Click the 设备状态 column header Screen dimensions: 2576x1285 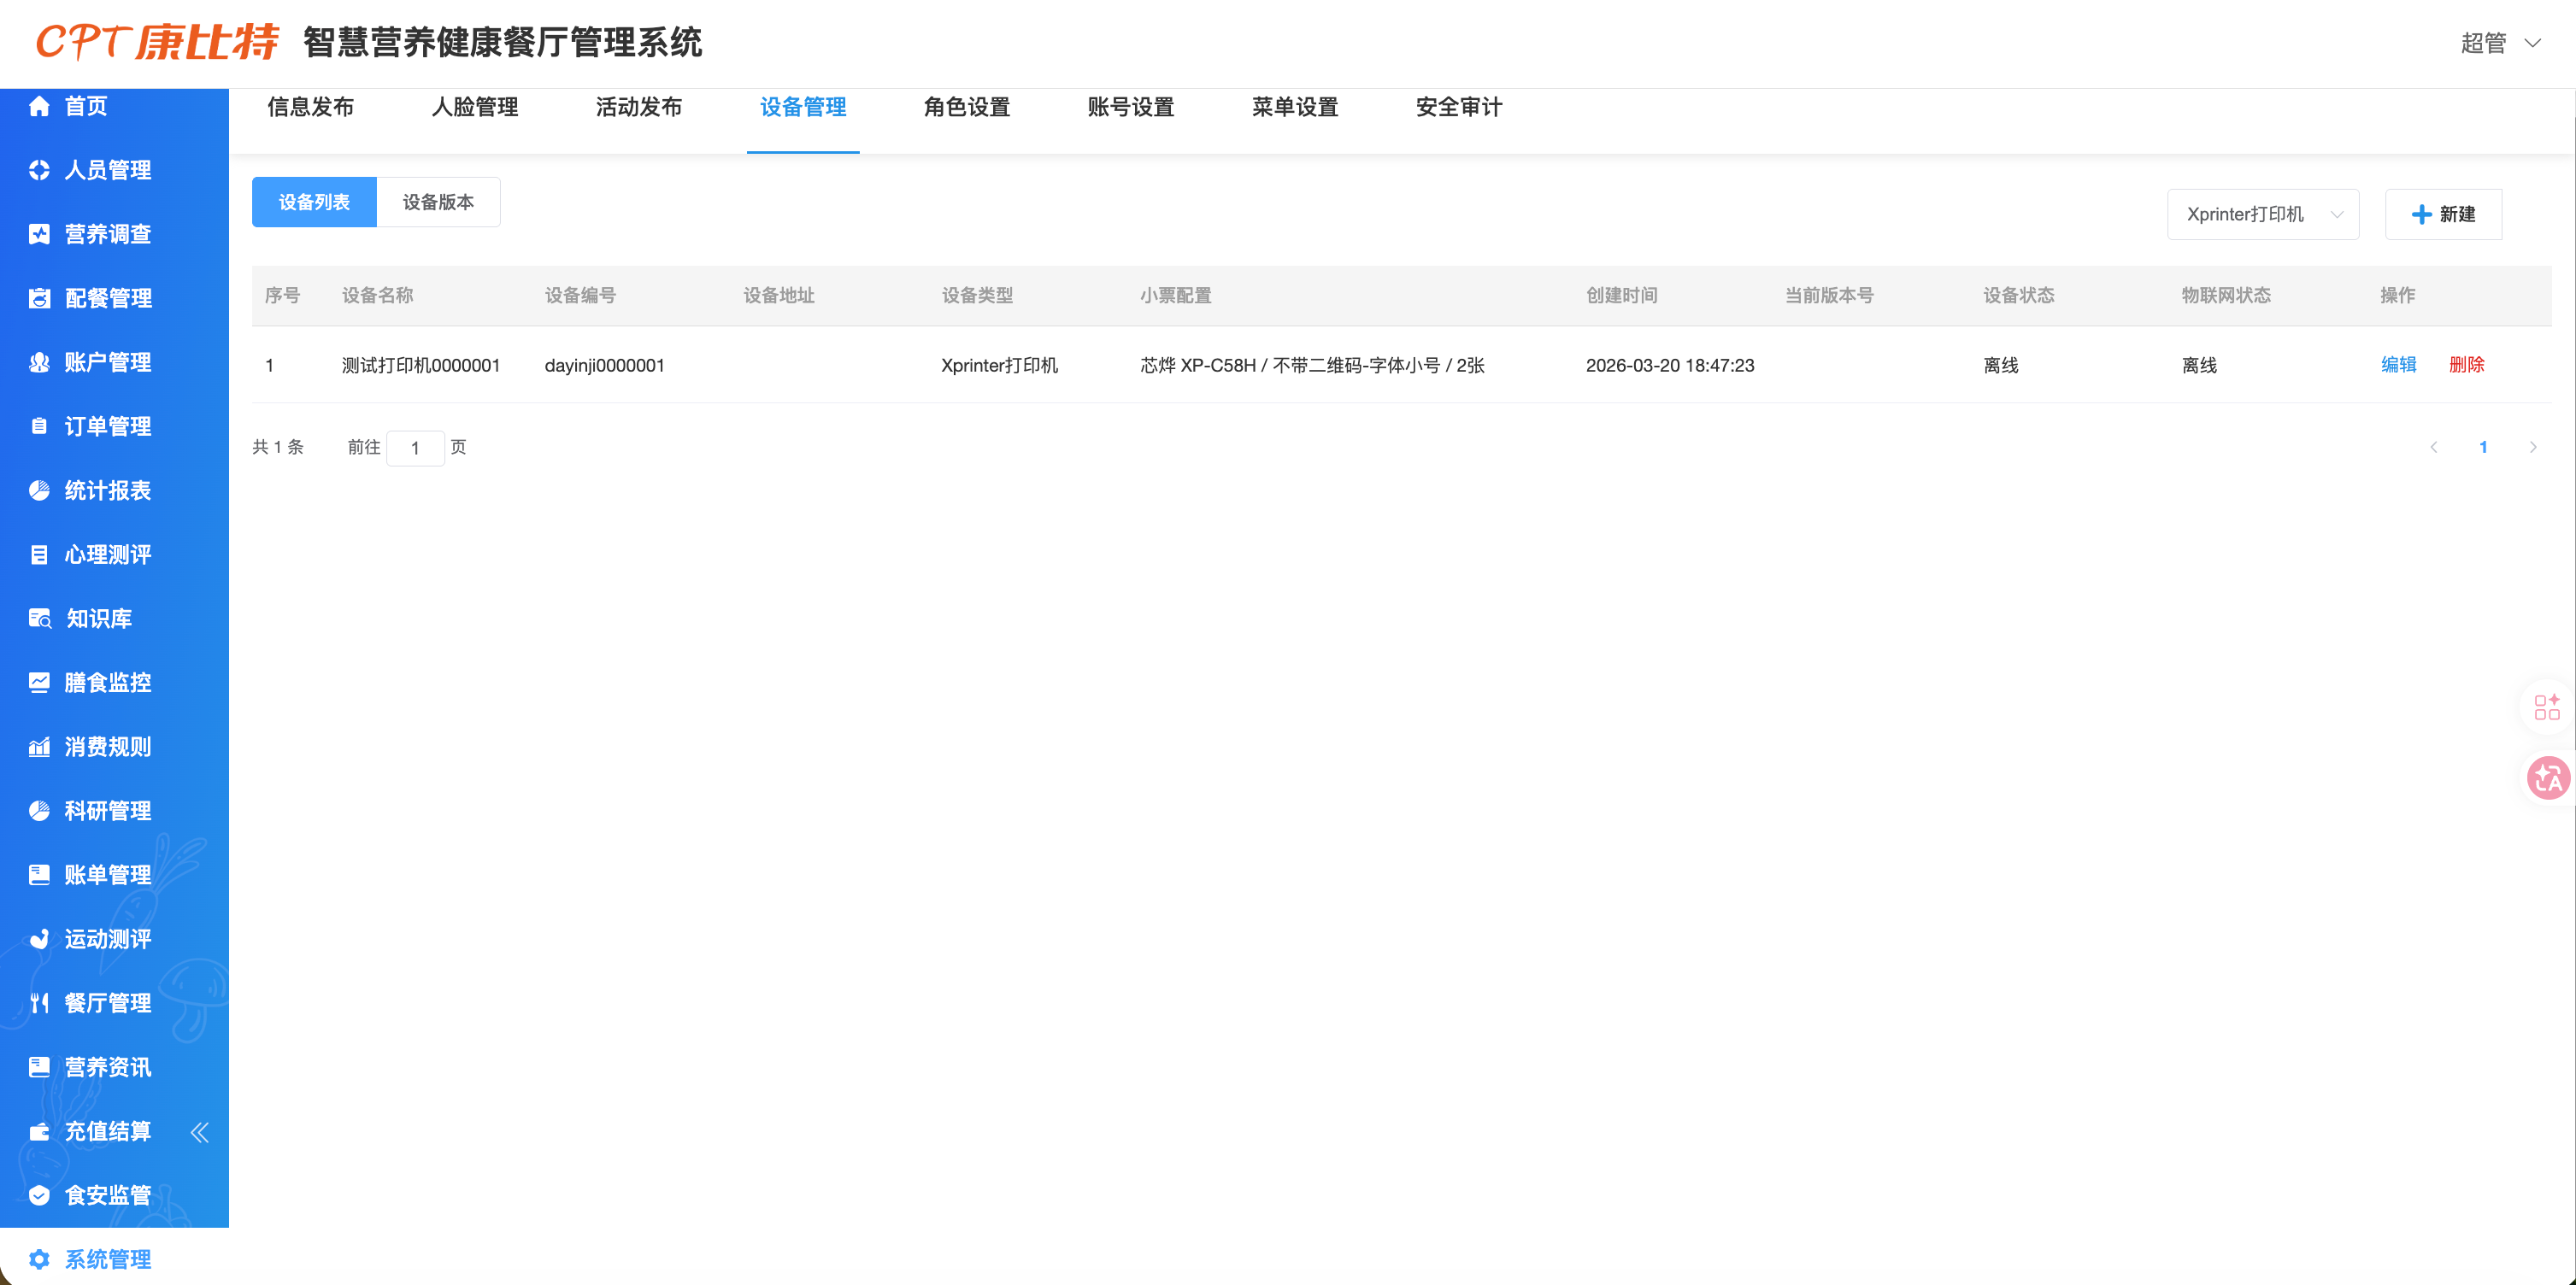(x=2018, y=295)
